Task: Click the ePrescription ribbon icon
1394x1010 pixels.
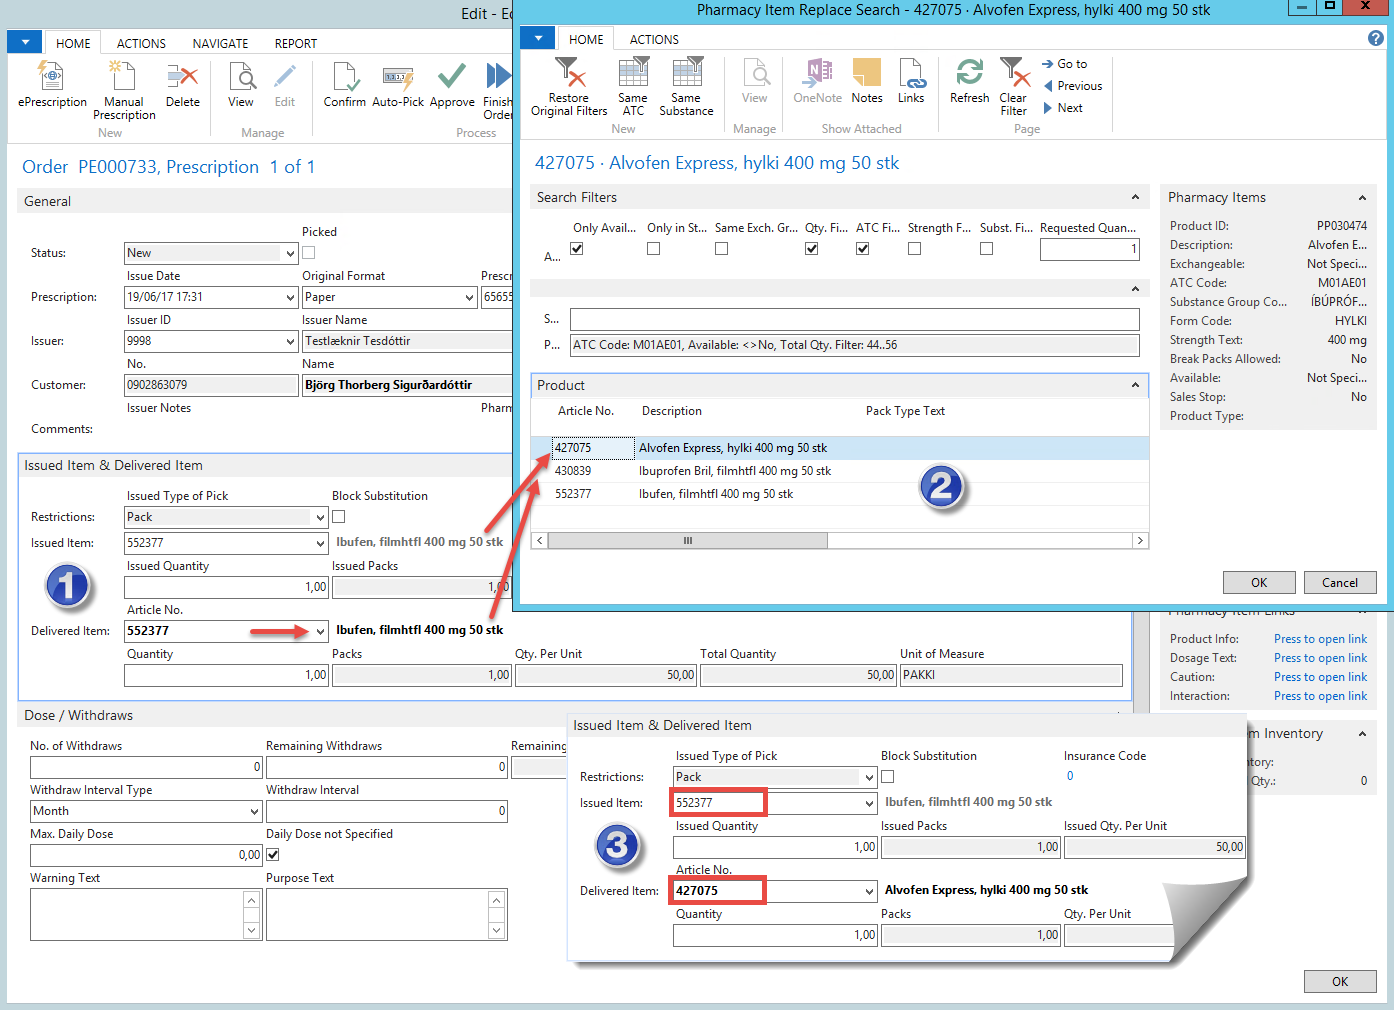Action: pos(52,78)
